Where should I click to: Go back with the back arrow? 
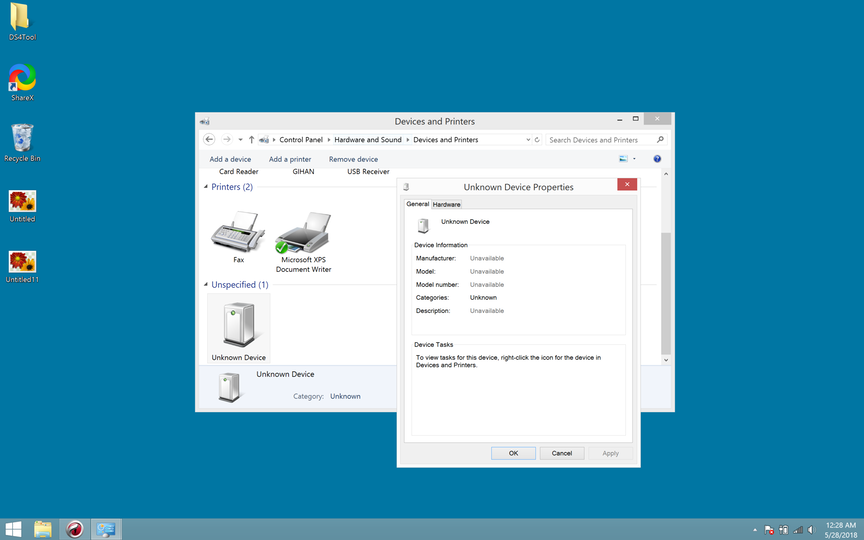pyautogui.click(x=209, y=139)
